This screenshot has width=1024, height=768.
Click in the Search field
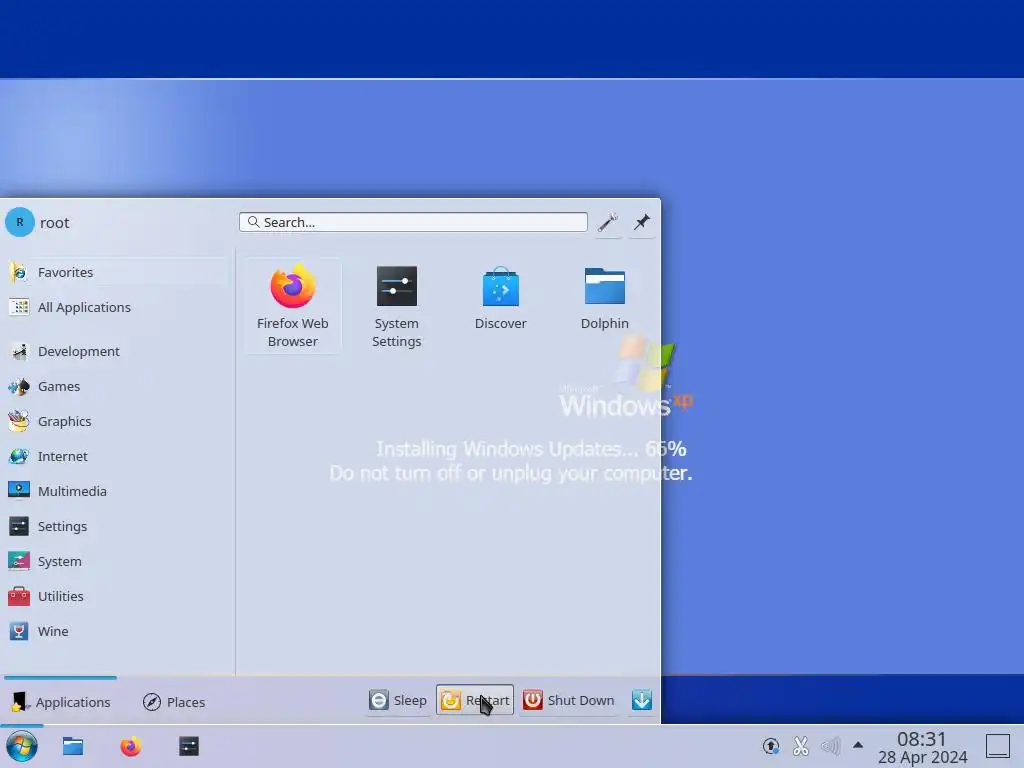413,222
